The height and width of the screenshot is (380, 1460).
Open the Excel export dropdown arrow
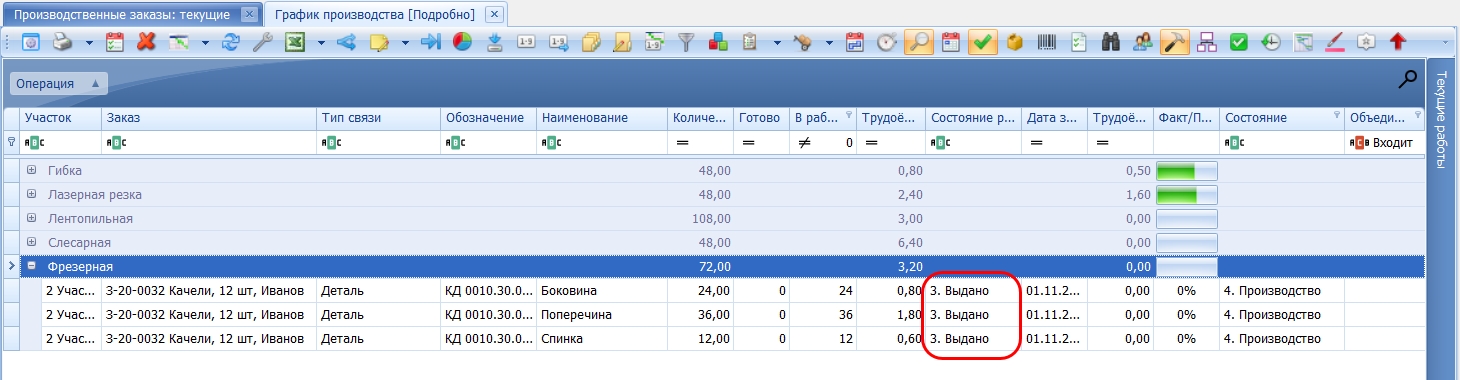point(321,43)
